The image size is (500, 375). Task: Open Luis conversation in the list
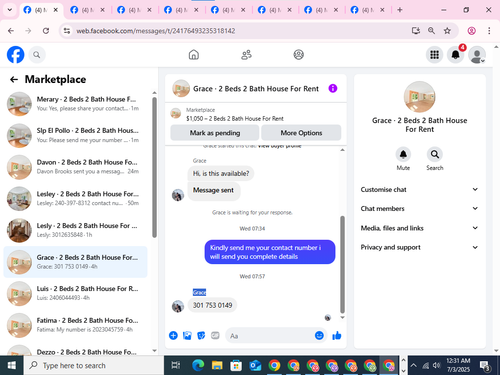click(x=76, y=293)
